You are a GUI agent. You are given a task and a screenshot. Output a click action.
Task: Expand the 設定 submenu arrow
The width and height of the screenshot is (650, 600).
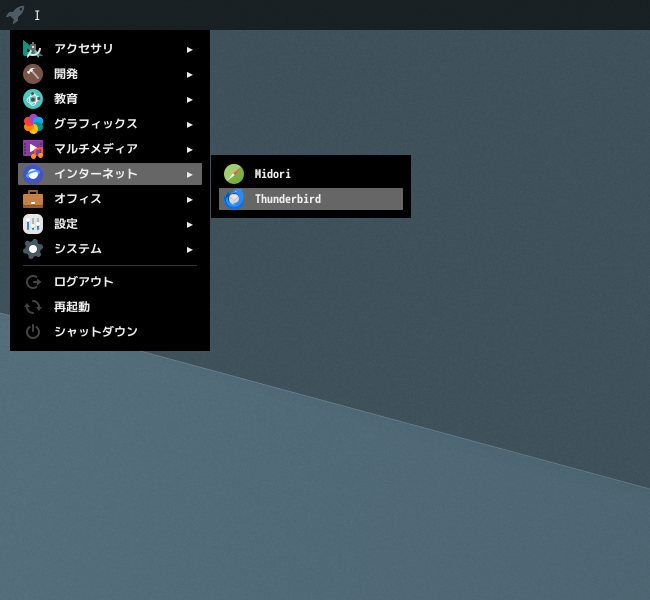click(x=189, y=224)
